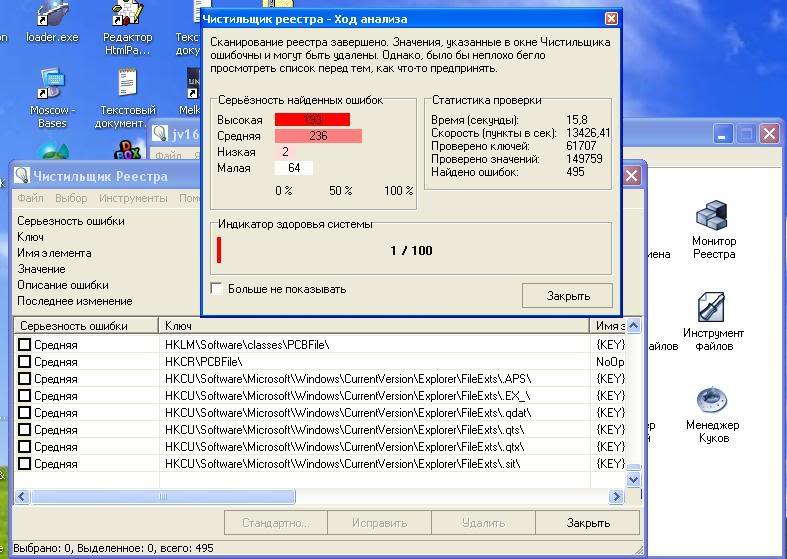Click the jv16 window title icon

[160, 133]
